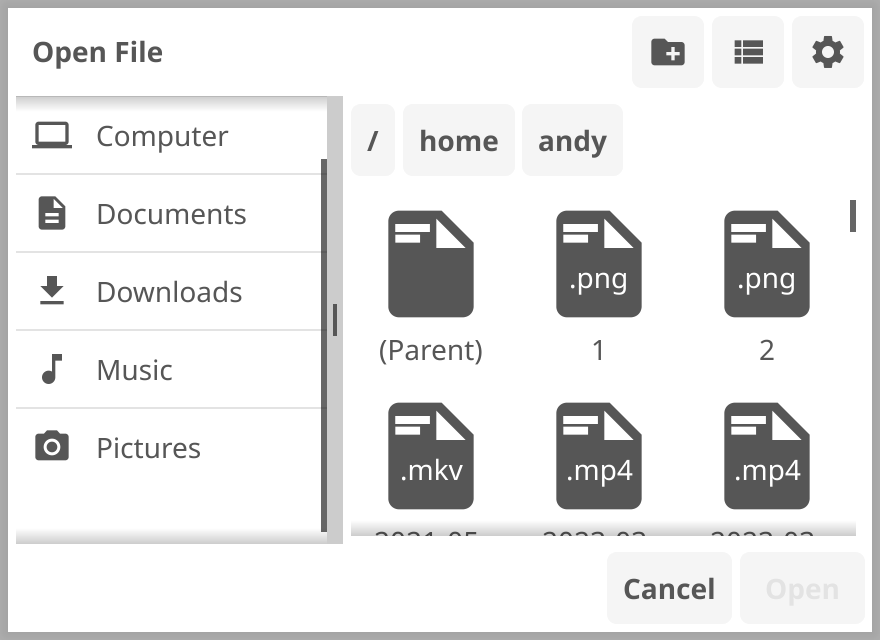The image size is (880, 640).
Task: Select the .mkv video file icon
Action: pyautogui.click(x=430, y=456)
